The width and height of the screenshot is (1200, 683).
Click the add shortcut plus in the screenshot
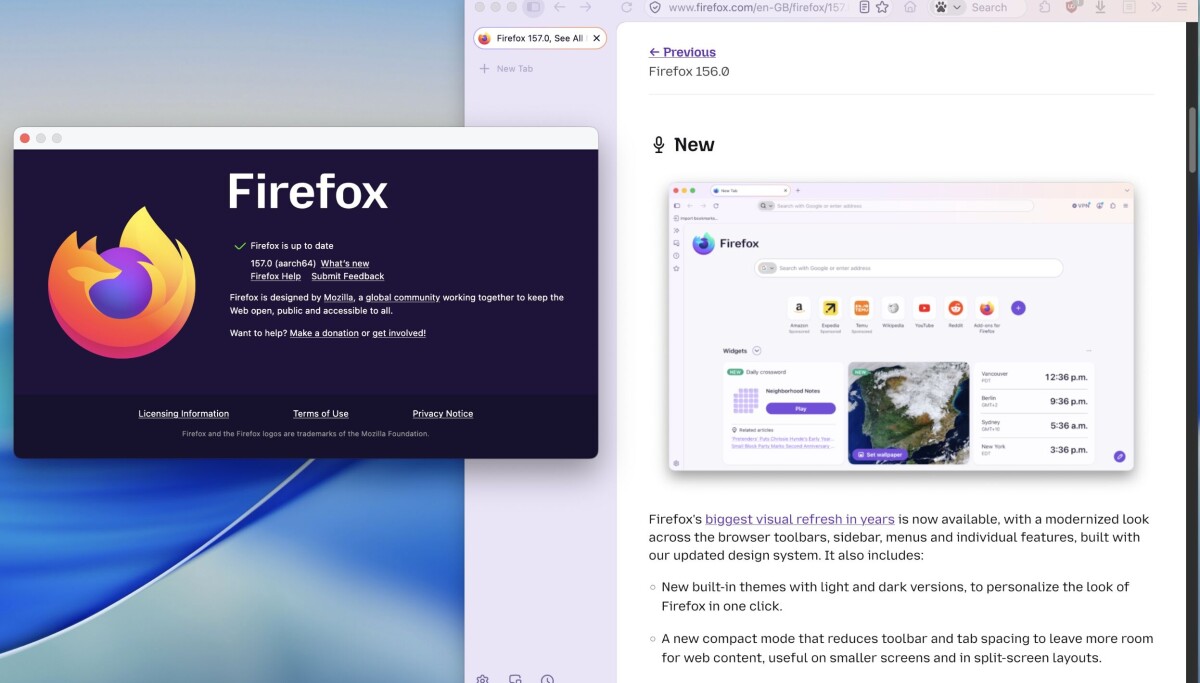click(x=1018, y=308)
